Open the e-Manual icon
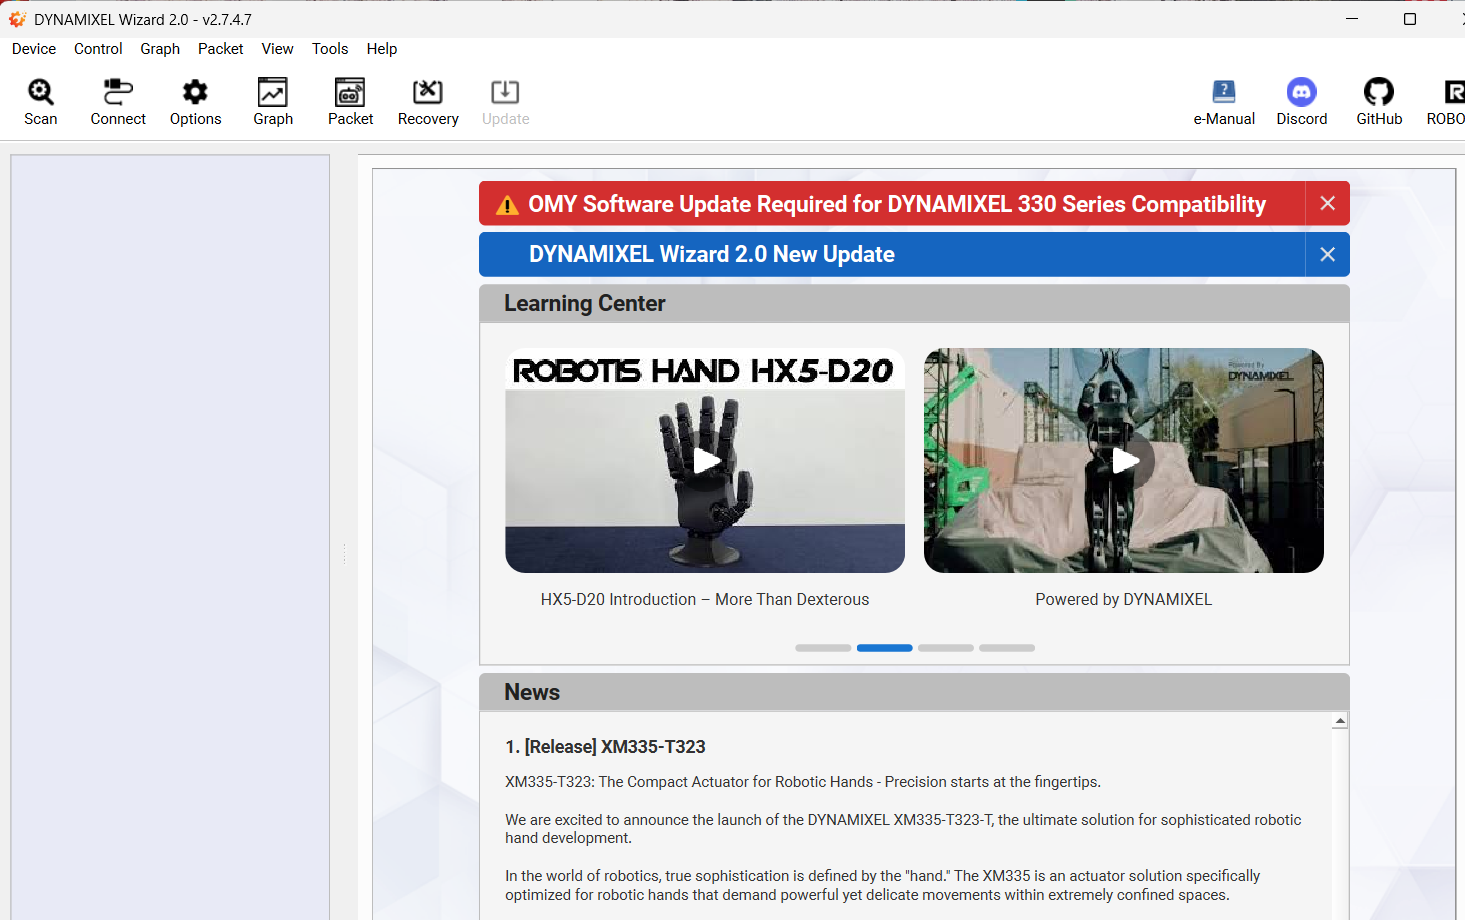Screen dimensions: 1465x920 click(1224, 92)
